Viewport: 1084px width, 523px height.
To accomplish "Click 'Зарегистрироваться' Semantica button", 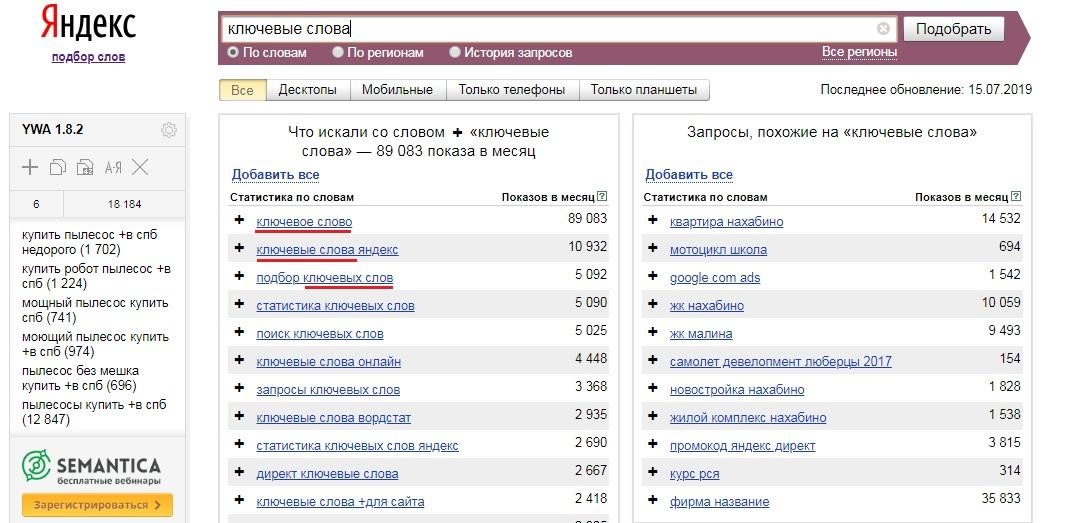I will point(97,505).
